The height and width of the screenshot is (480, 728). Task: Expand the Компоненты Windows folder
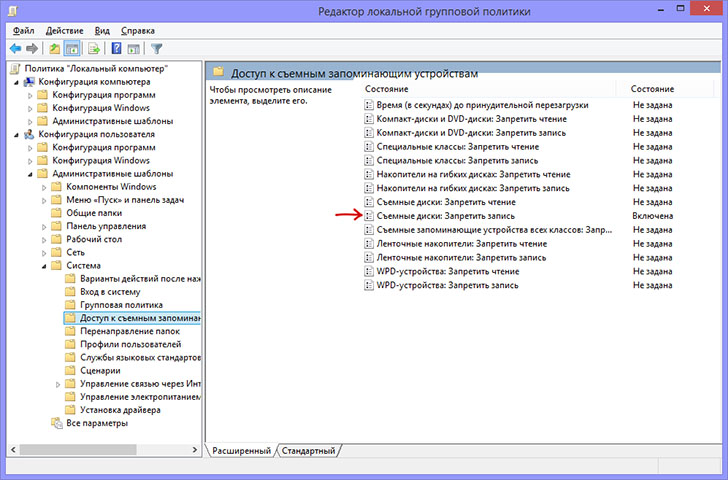point(44,187)
